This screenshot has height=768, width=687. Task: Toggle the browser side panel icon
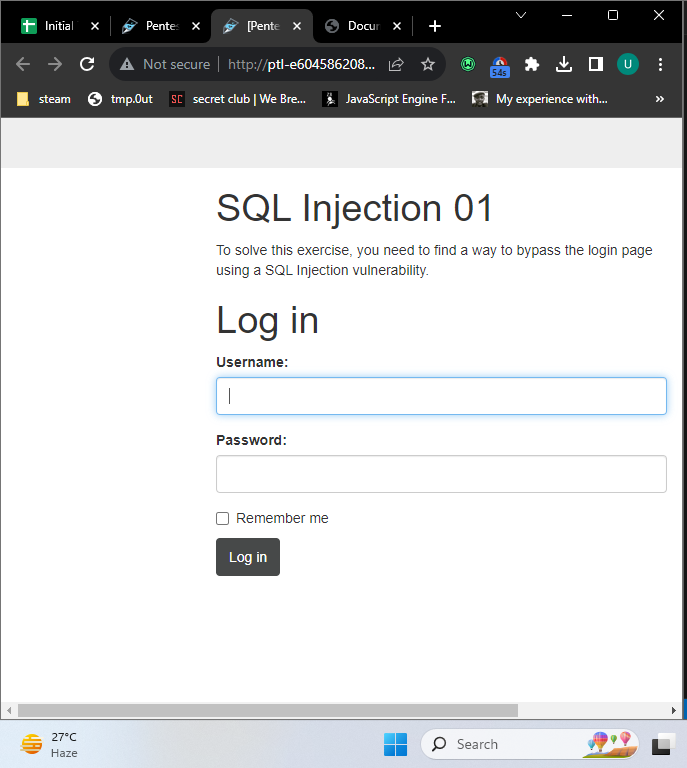tap(596, 64)
